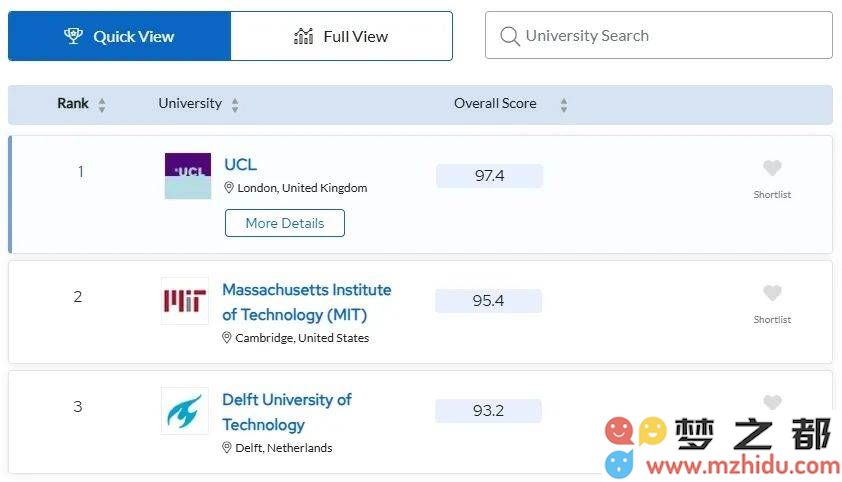Click the location pin beside Cambridge, United States
Screen dimensions: 842x482
coord(227,337)
